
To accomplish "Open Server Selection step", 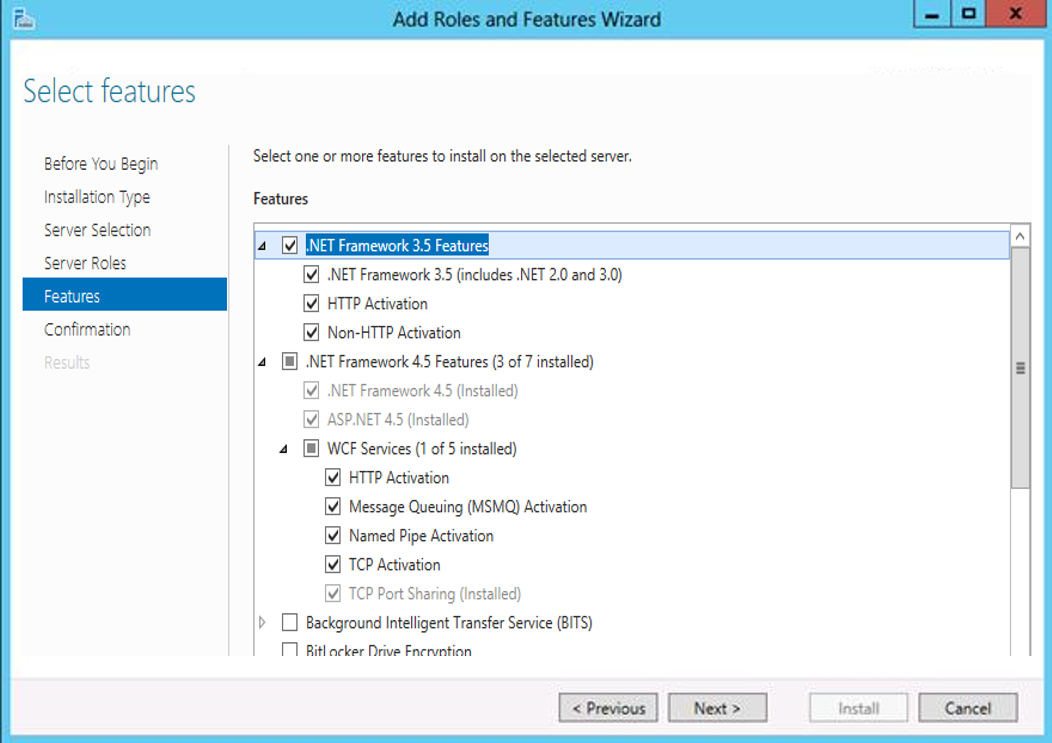I will (x=97, y=230).
